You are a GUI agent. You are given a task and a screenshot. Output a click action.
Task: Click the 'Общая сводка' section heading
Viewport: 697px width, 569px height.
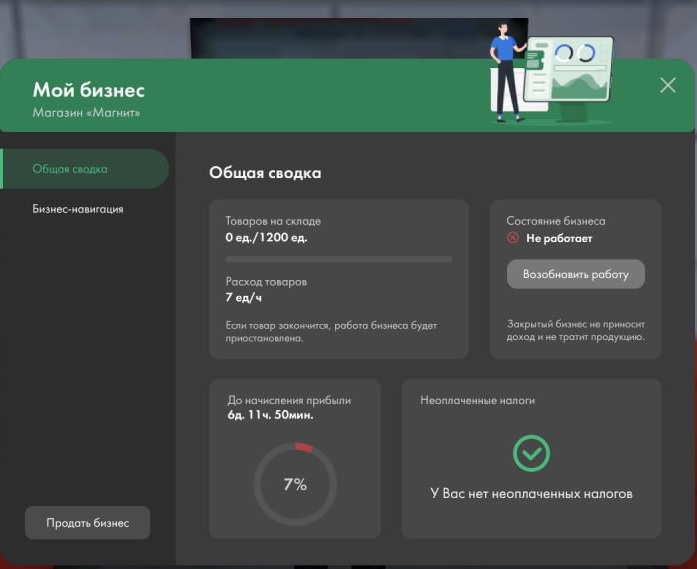tap(265, 173)
